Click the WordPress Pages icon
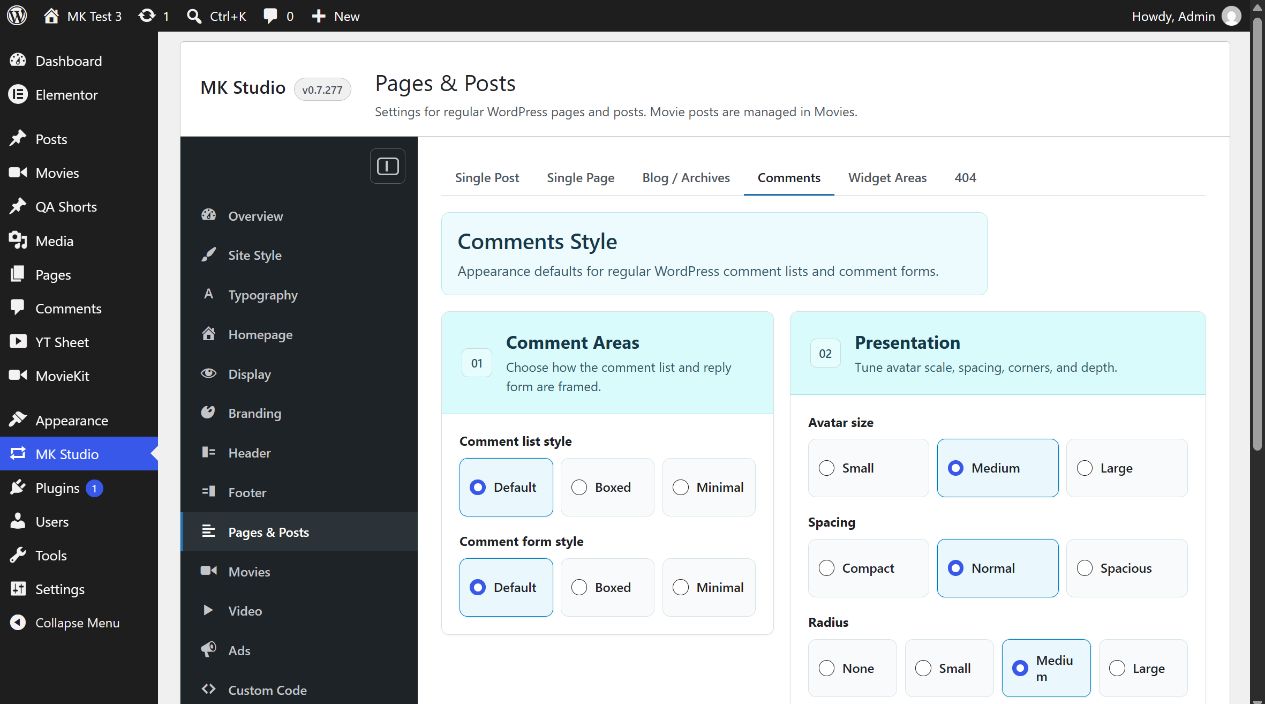This screenshot has height=704, width=1265. 17,275
